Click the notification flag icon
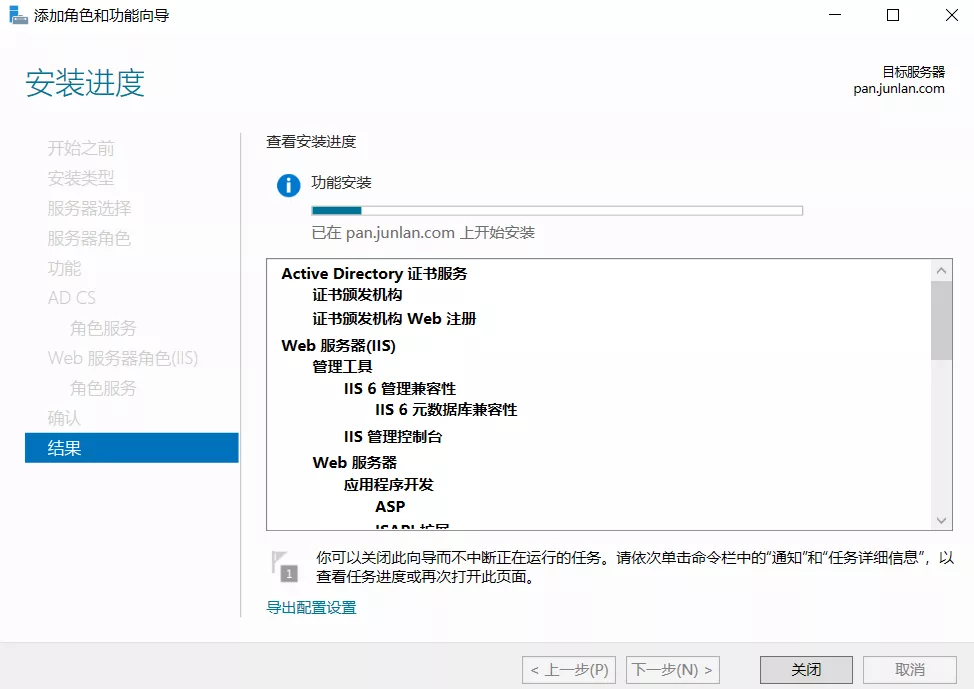 tap(284, 565)
